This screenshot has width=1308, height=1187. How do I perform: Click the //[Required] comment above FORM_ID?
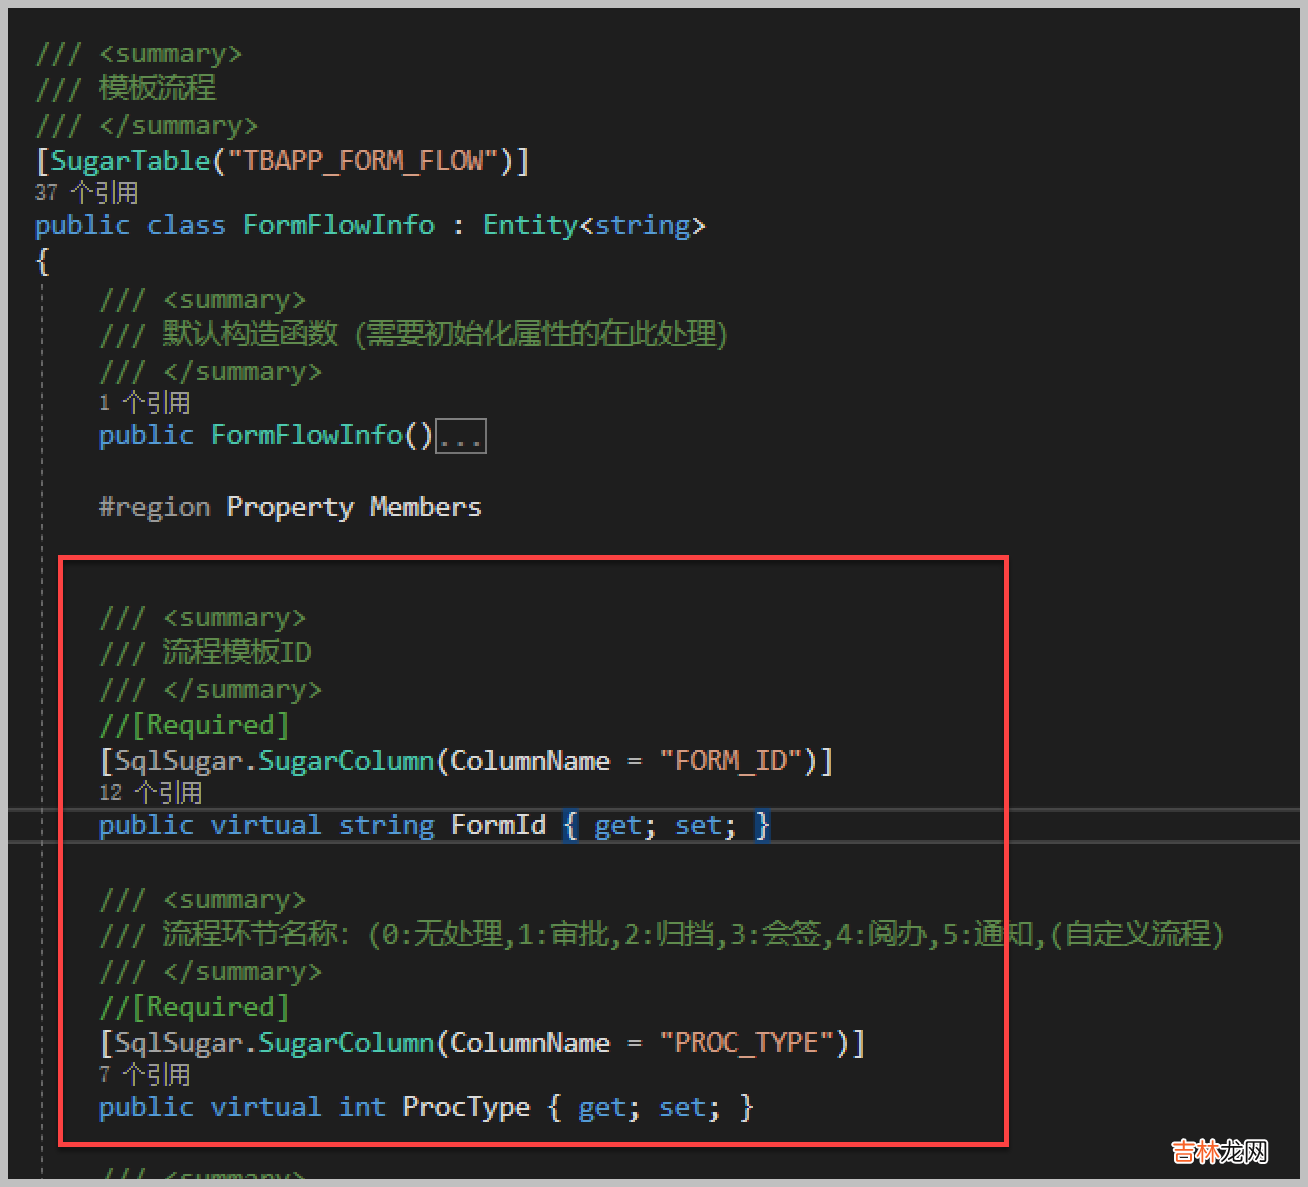[194, 725]
